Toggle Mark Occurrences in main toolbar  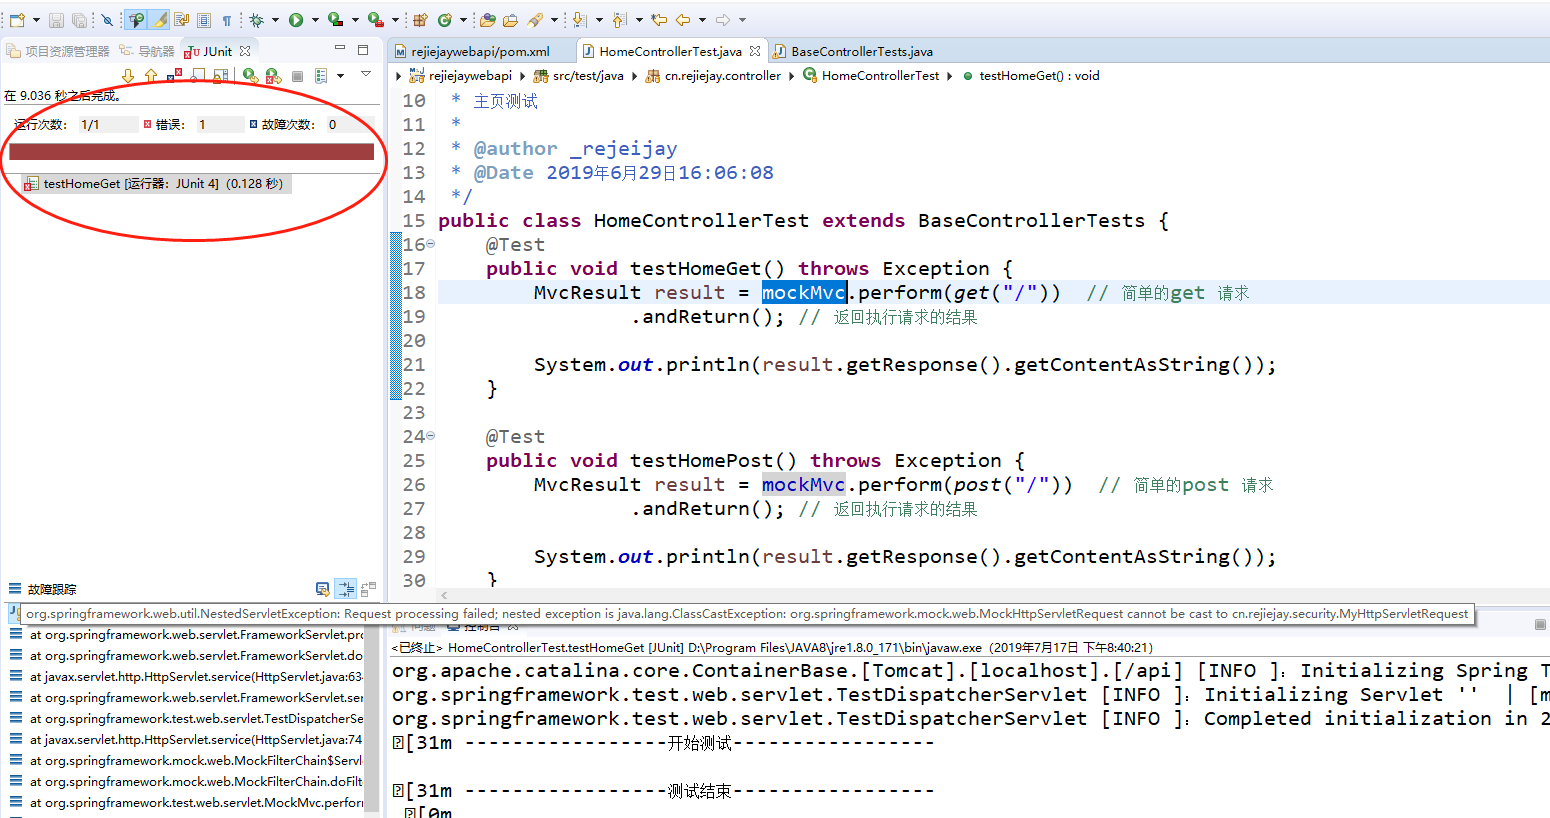click(x=136, y=20)
